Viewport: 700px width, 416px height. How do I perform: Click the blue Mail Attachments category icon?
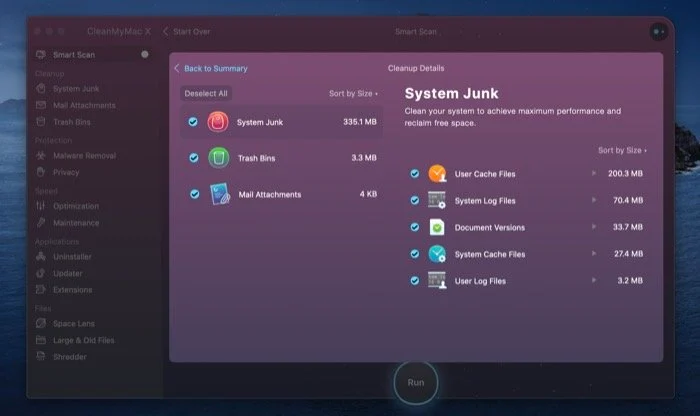[220, 194]
